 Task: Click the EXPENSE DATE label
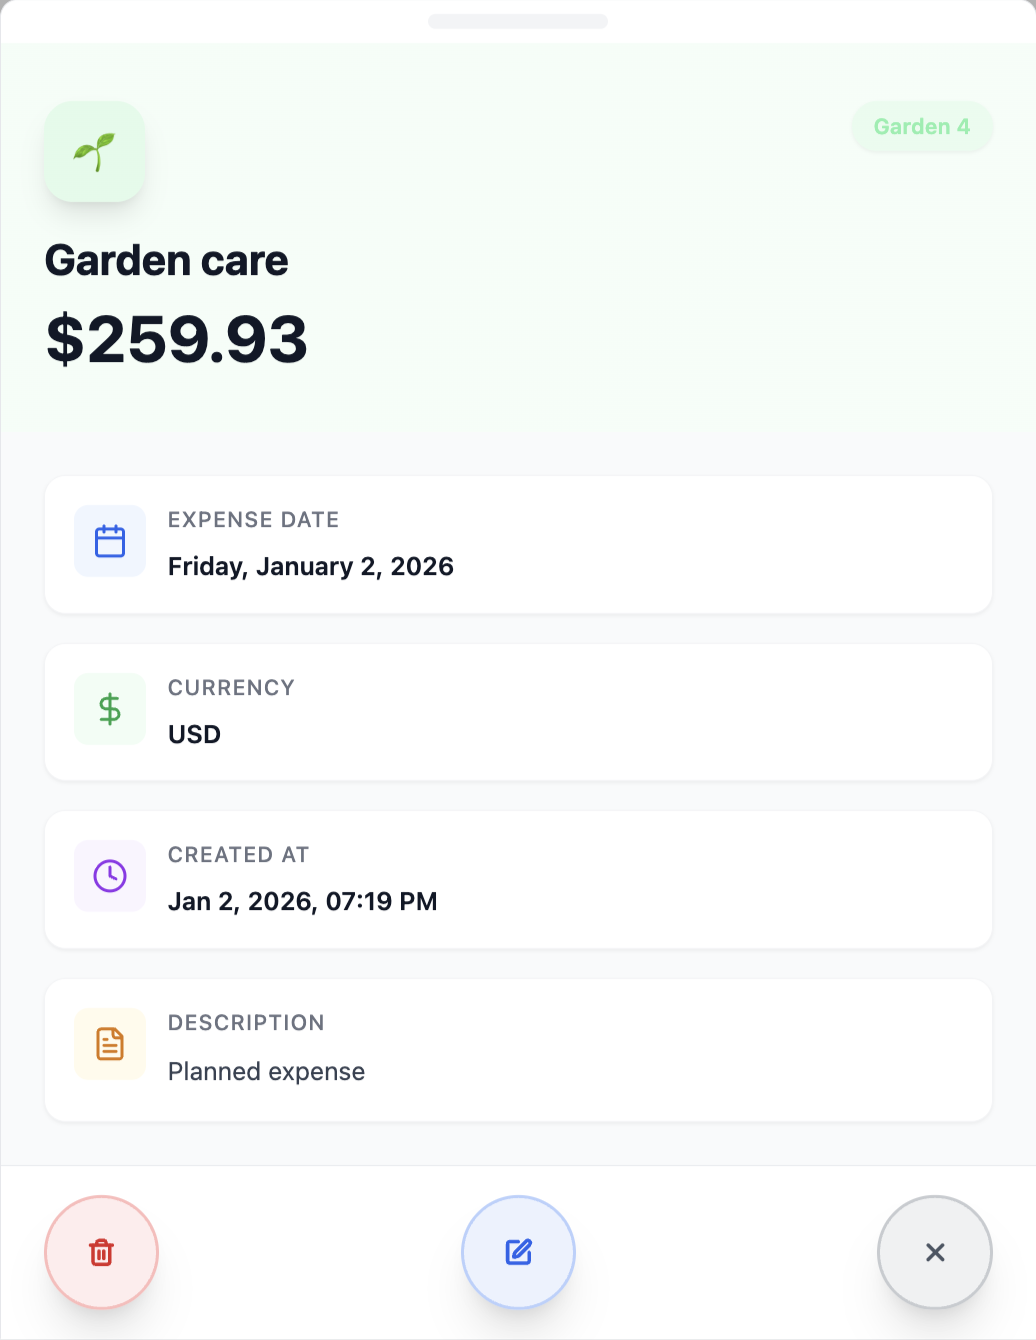[x=254, y=520]
